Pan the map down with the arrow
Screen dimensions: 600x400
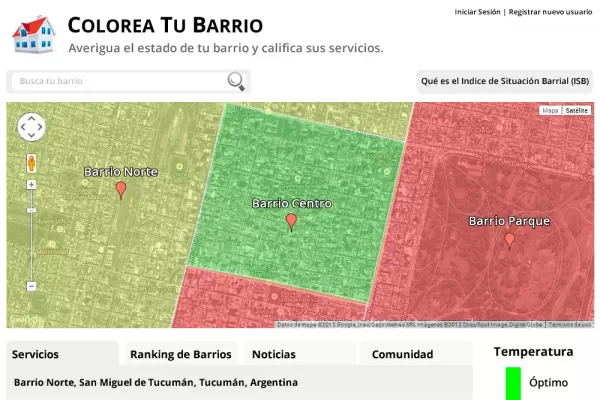pyautogui.click(x=31, y=135)
